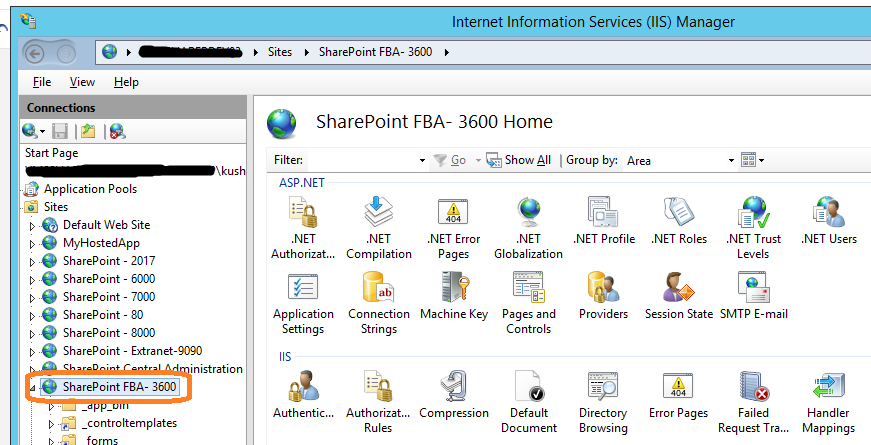Image resolution: width=871 pixels, height=445 pixels.
Task: Open the File menu
Action: (x=42, y=82)
